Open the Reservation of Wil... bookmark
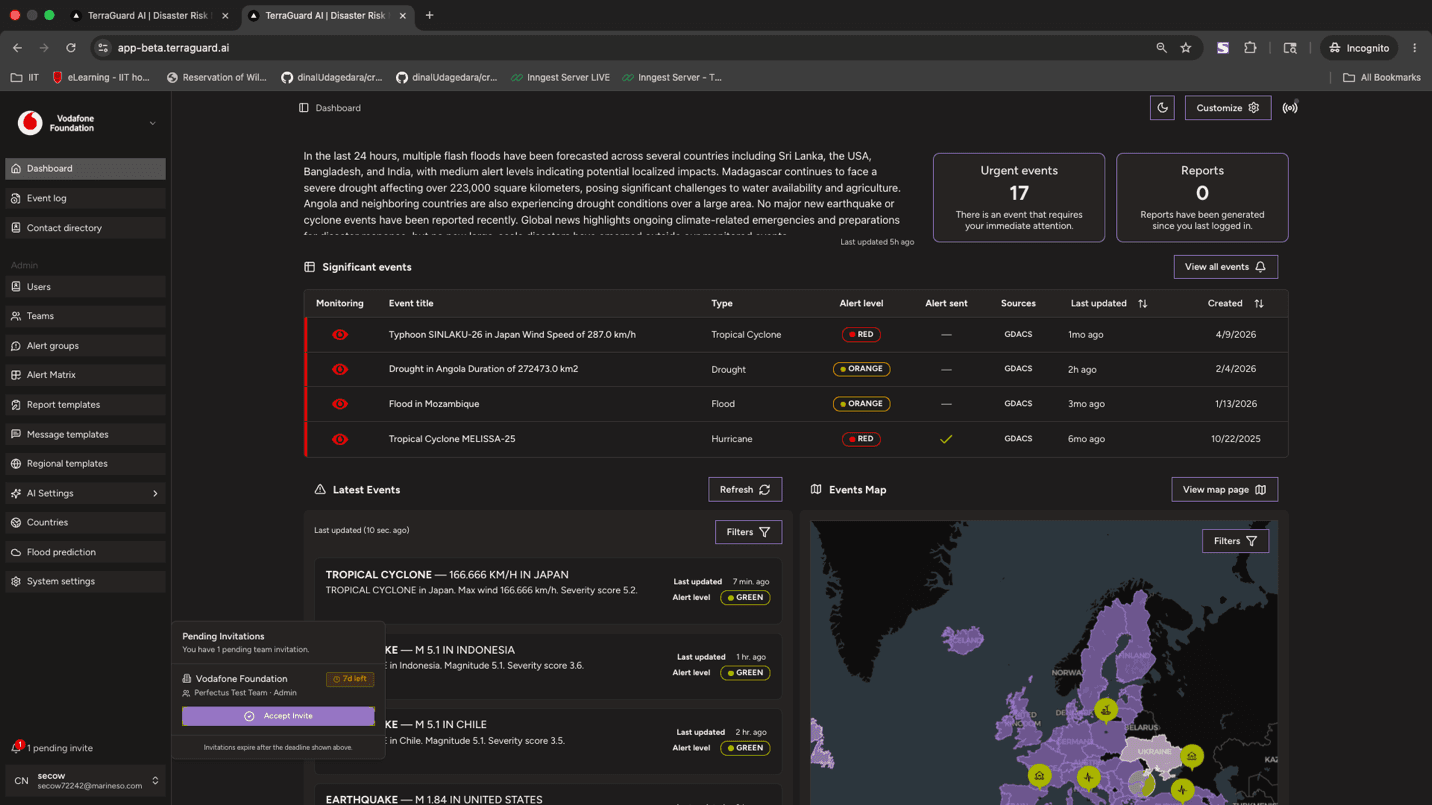The image size is (1432, 805). pos(216,77)
